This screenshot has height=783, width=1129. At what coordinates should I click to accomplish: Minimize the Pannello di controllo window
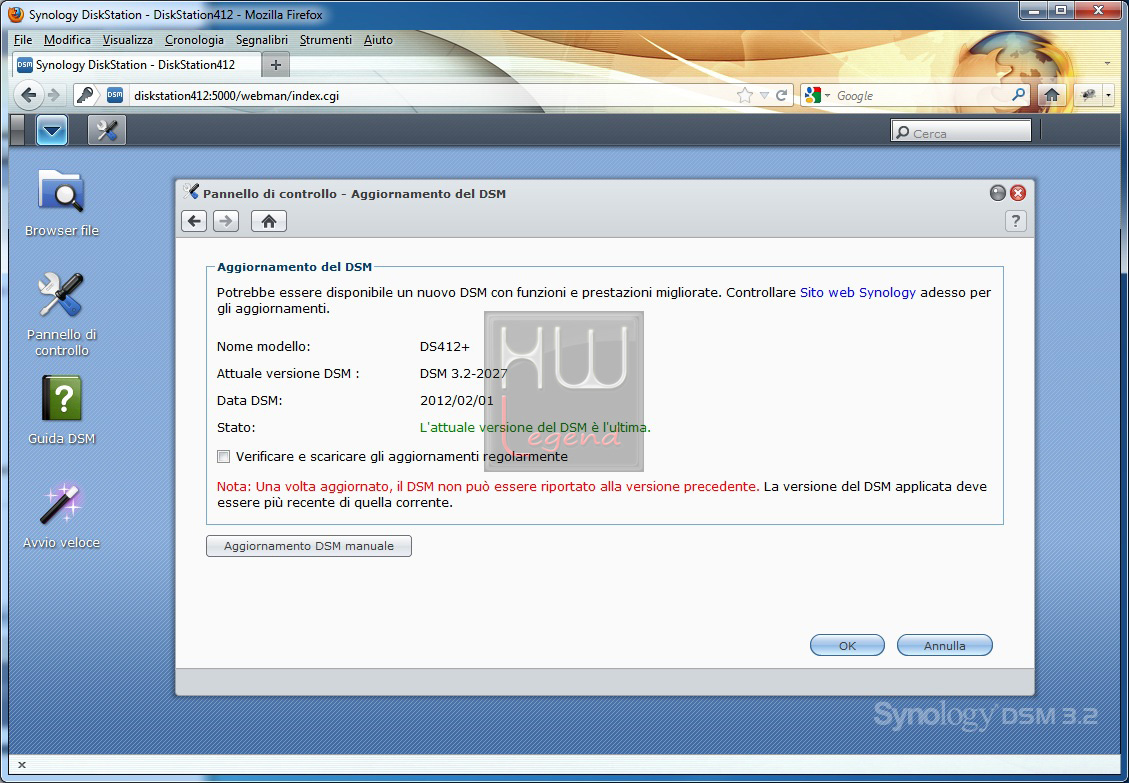coord(997,193)
